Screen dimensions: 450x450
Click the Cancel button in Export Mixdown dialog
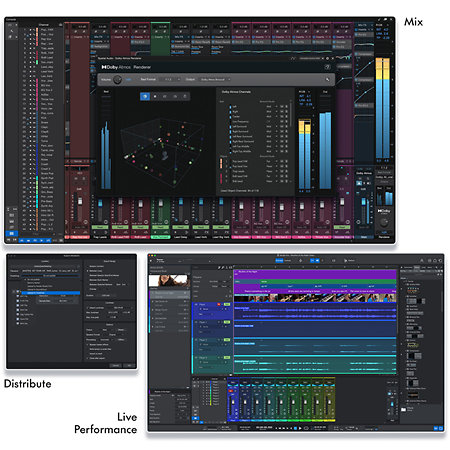point(116,365)
